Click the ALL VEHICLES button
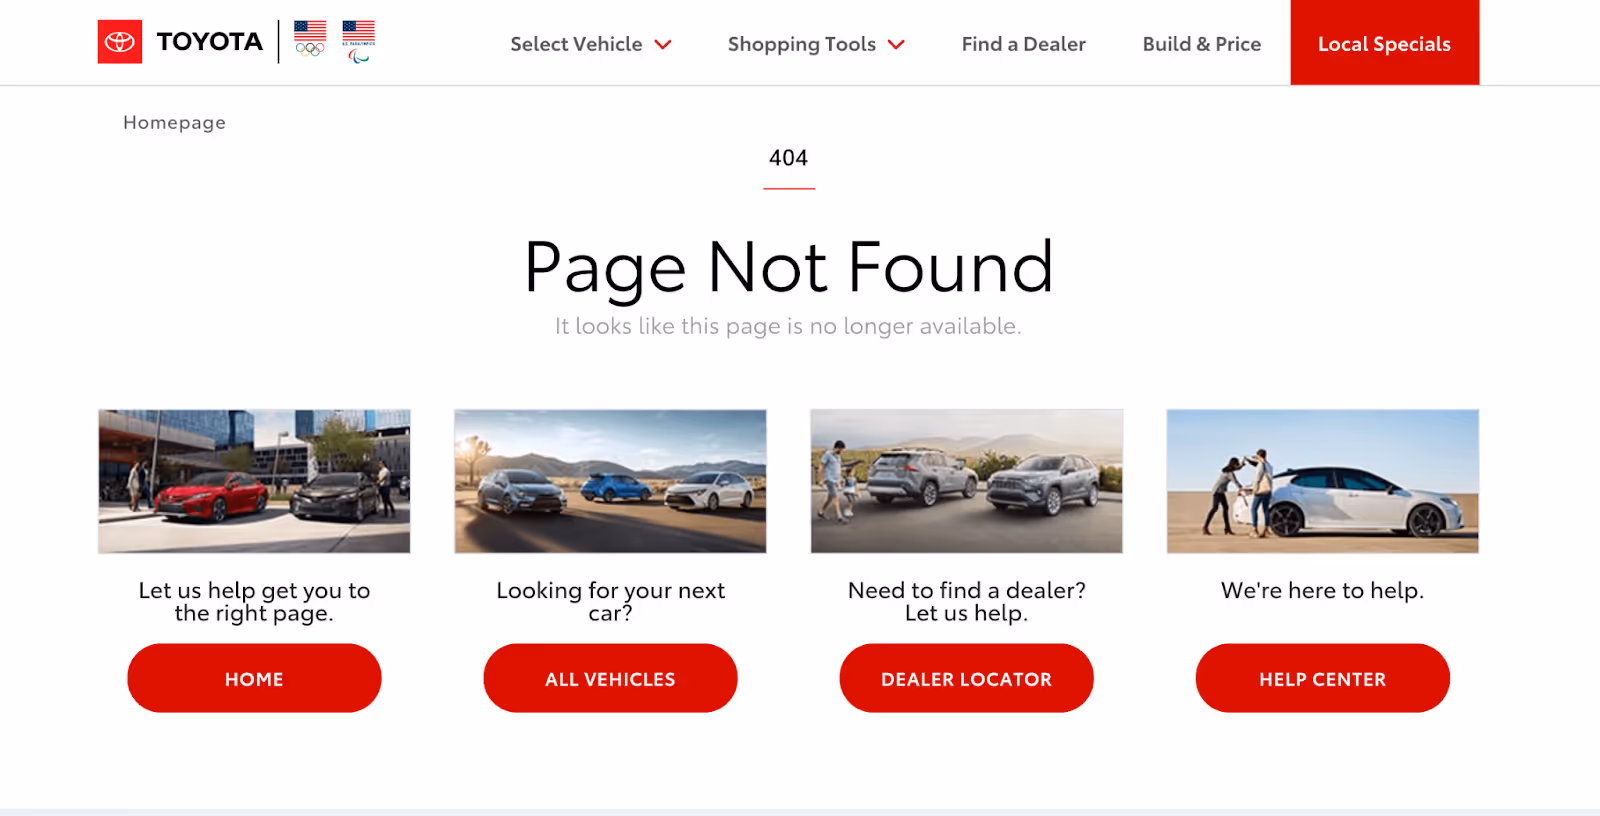Image resolution: width=1600 pixels, height=816 pixels. [x=610, y=678]
